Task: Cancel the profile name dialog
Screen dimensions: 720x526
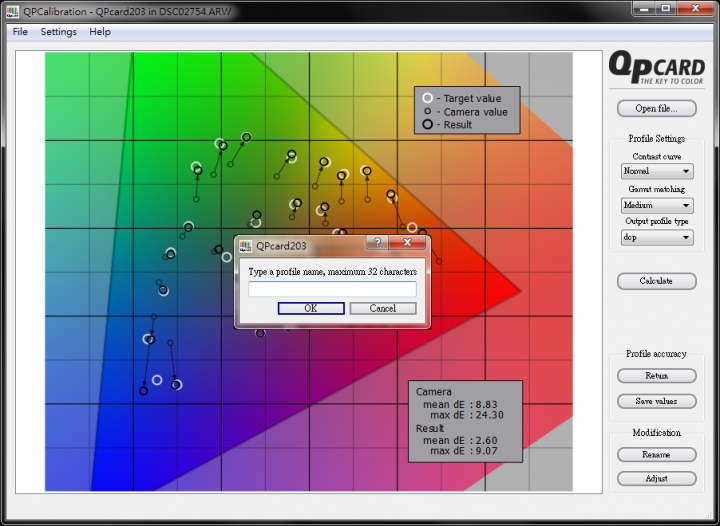Action: 383,308
